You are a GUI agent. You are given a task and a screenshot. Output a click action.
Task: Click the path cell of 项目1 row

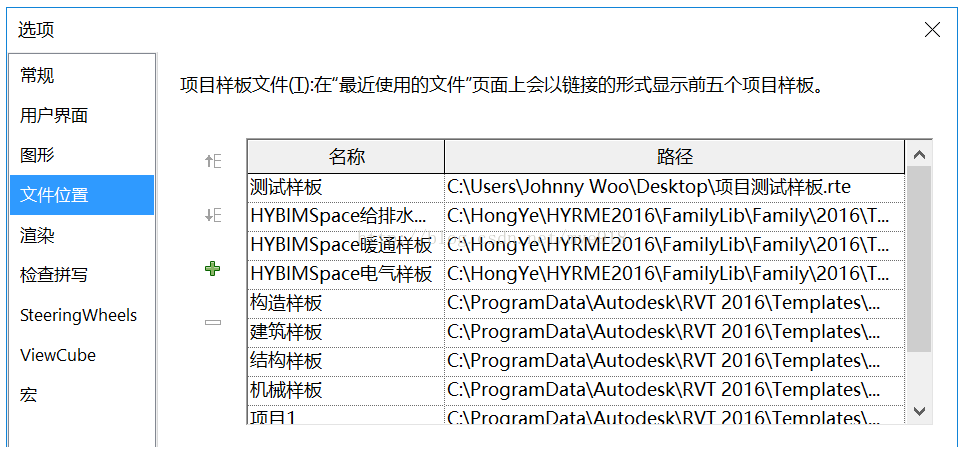click(x=674, y=415)
